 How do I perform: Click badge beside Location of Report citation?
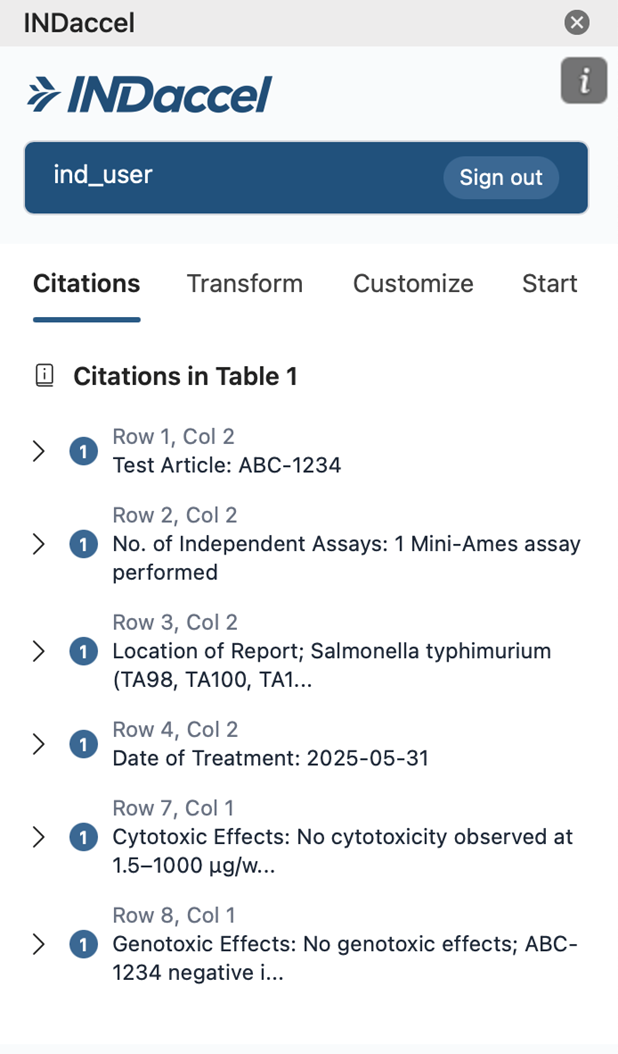click(x=83, y=652)
